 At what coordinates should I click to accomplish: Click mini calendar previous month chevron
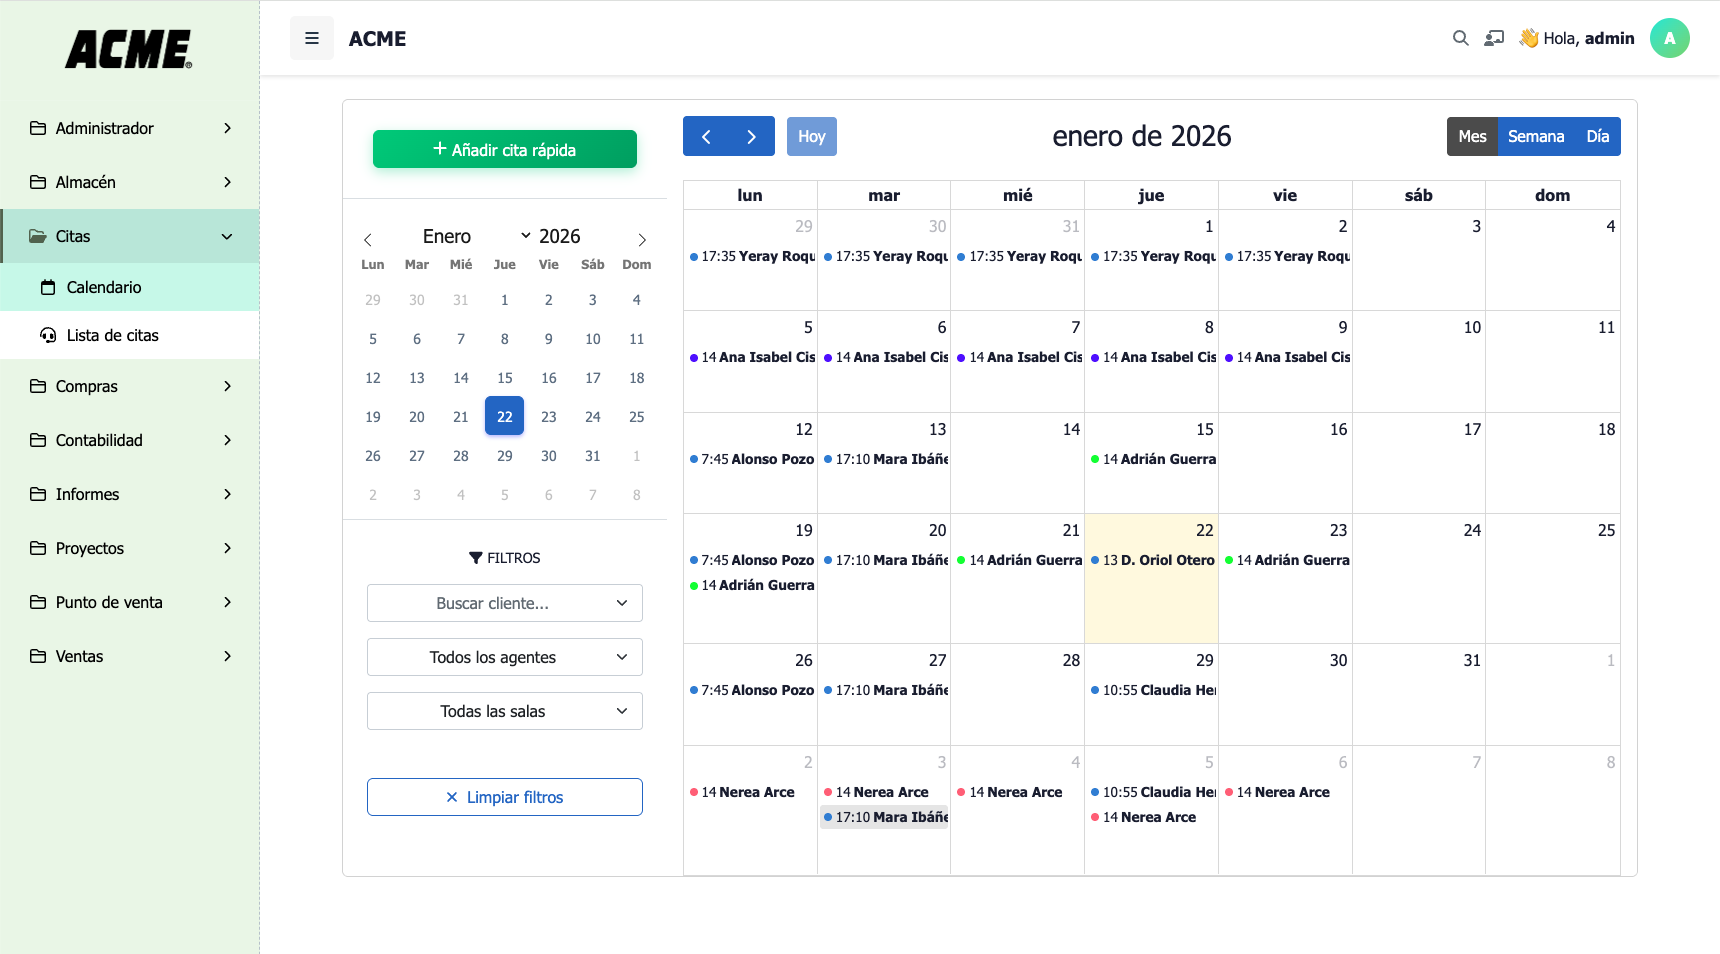click(x=368, y=240)
